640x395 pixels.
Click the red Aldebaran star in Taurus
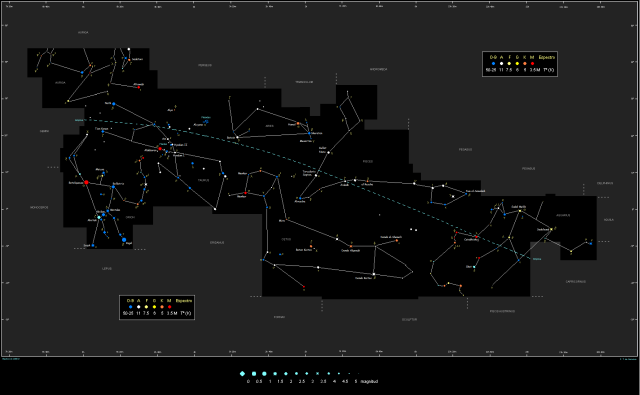tap(160, 149)
